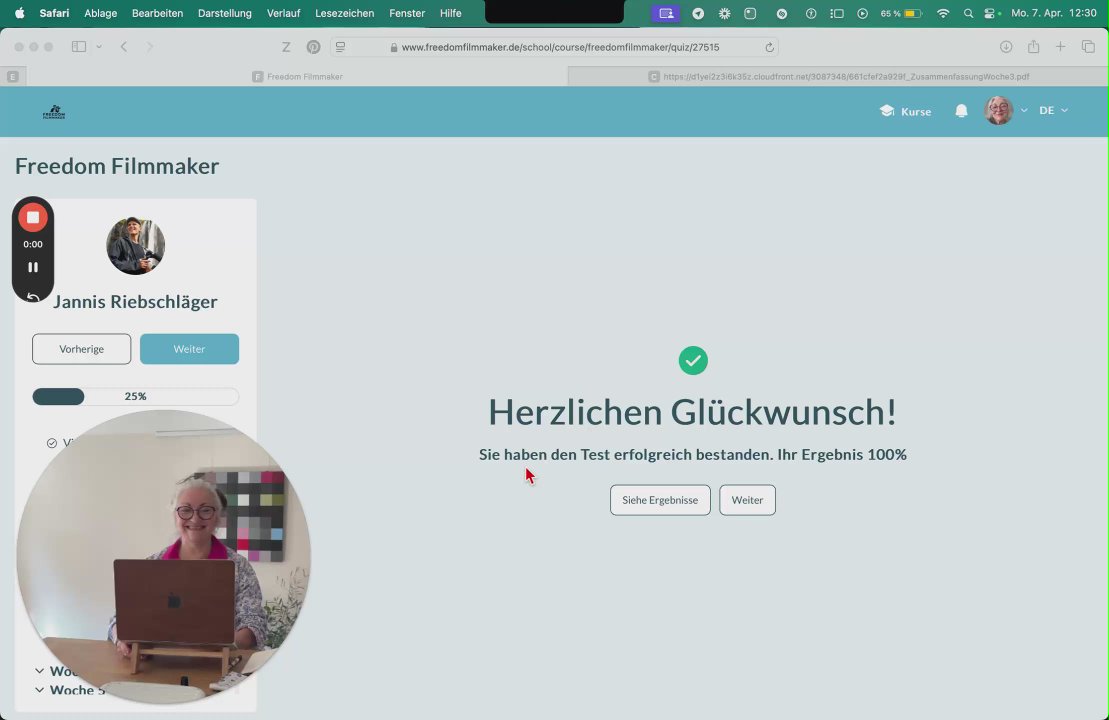The image size is (1109, 720).
Task: Click the play circle menu bar icon
Action: [862, 13]
